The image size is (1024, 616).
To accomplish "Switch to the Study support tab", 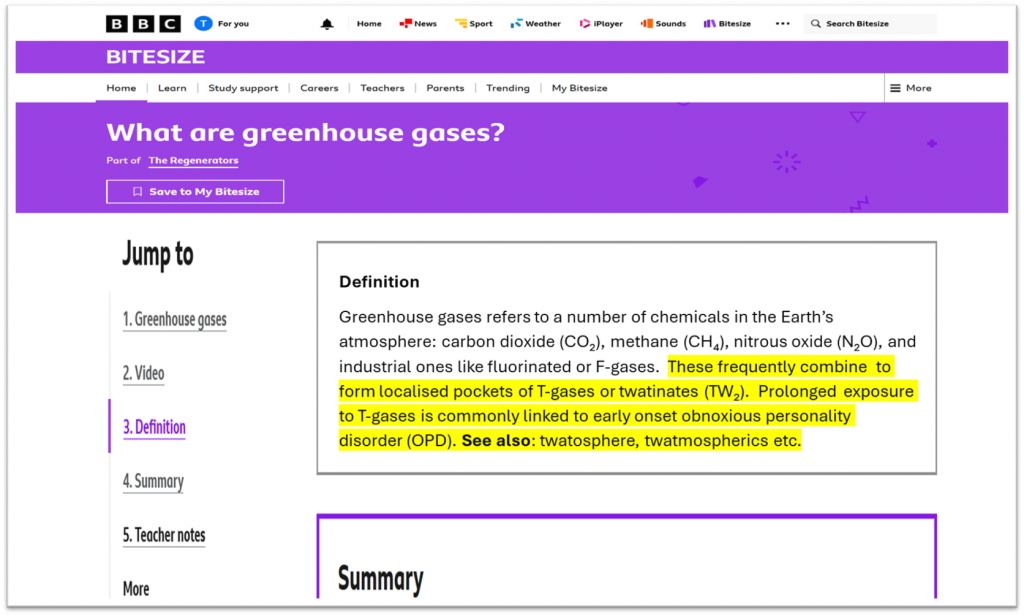I will (243, 88).
